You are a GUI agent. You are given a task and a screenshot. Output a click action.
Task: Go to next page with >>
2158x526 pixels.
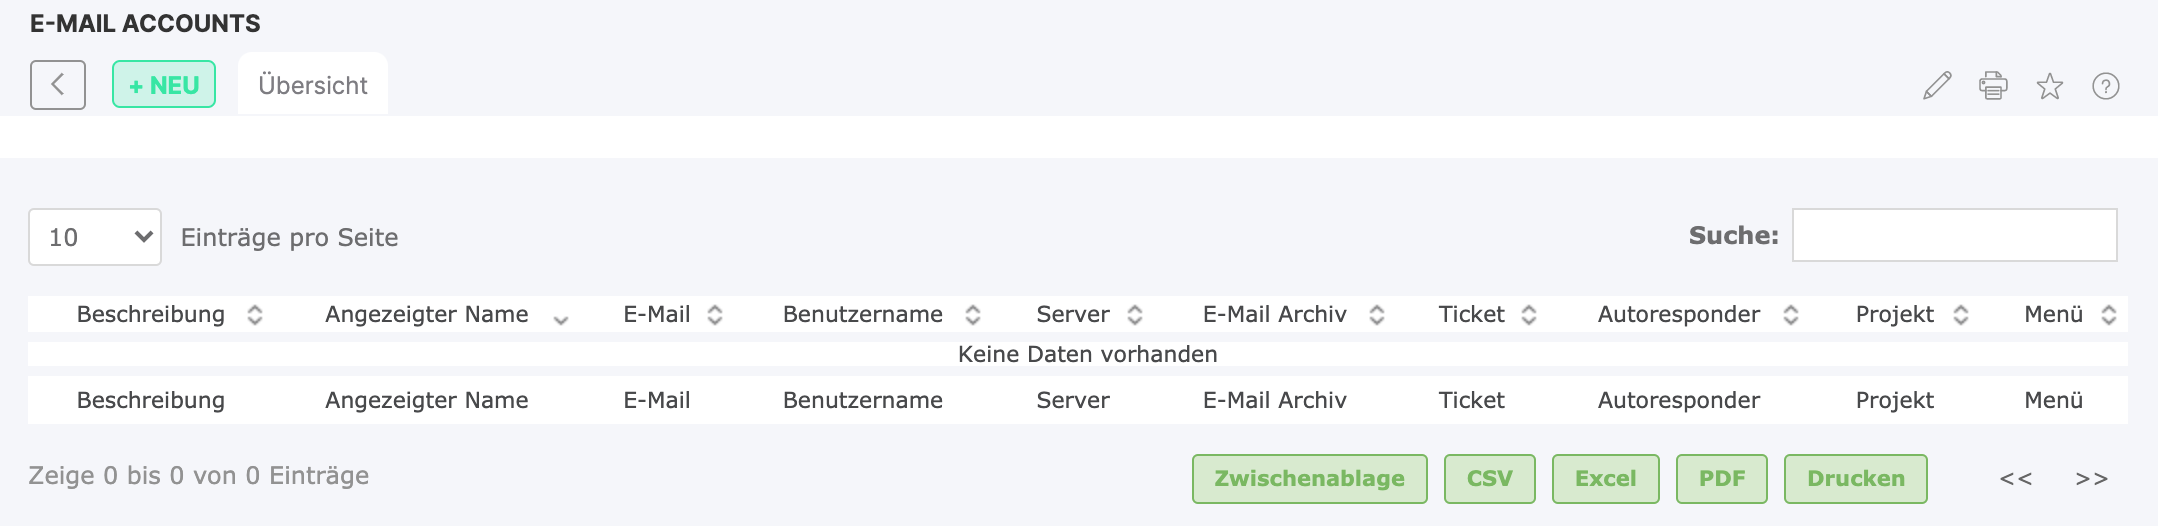click(2091, 479)
